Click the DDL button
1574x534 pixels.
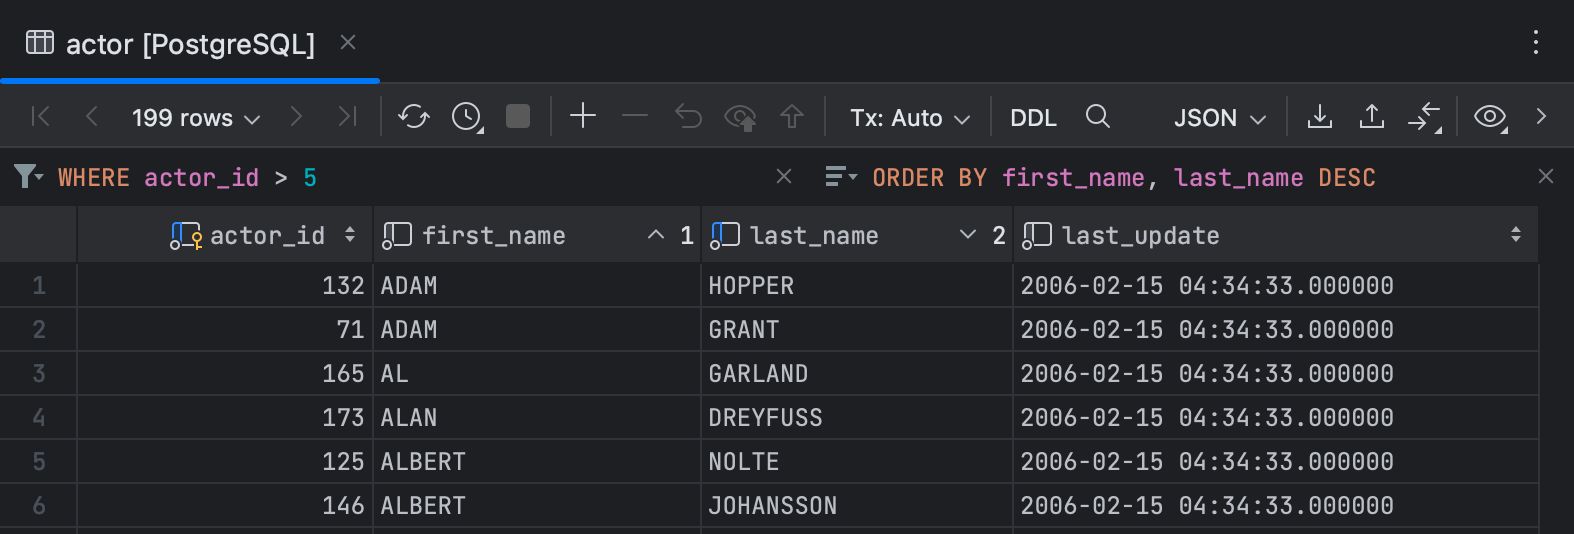point(1033,118)
